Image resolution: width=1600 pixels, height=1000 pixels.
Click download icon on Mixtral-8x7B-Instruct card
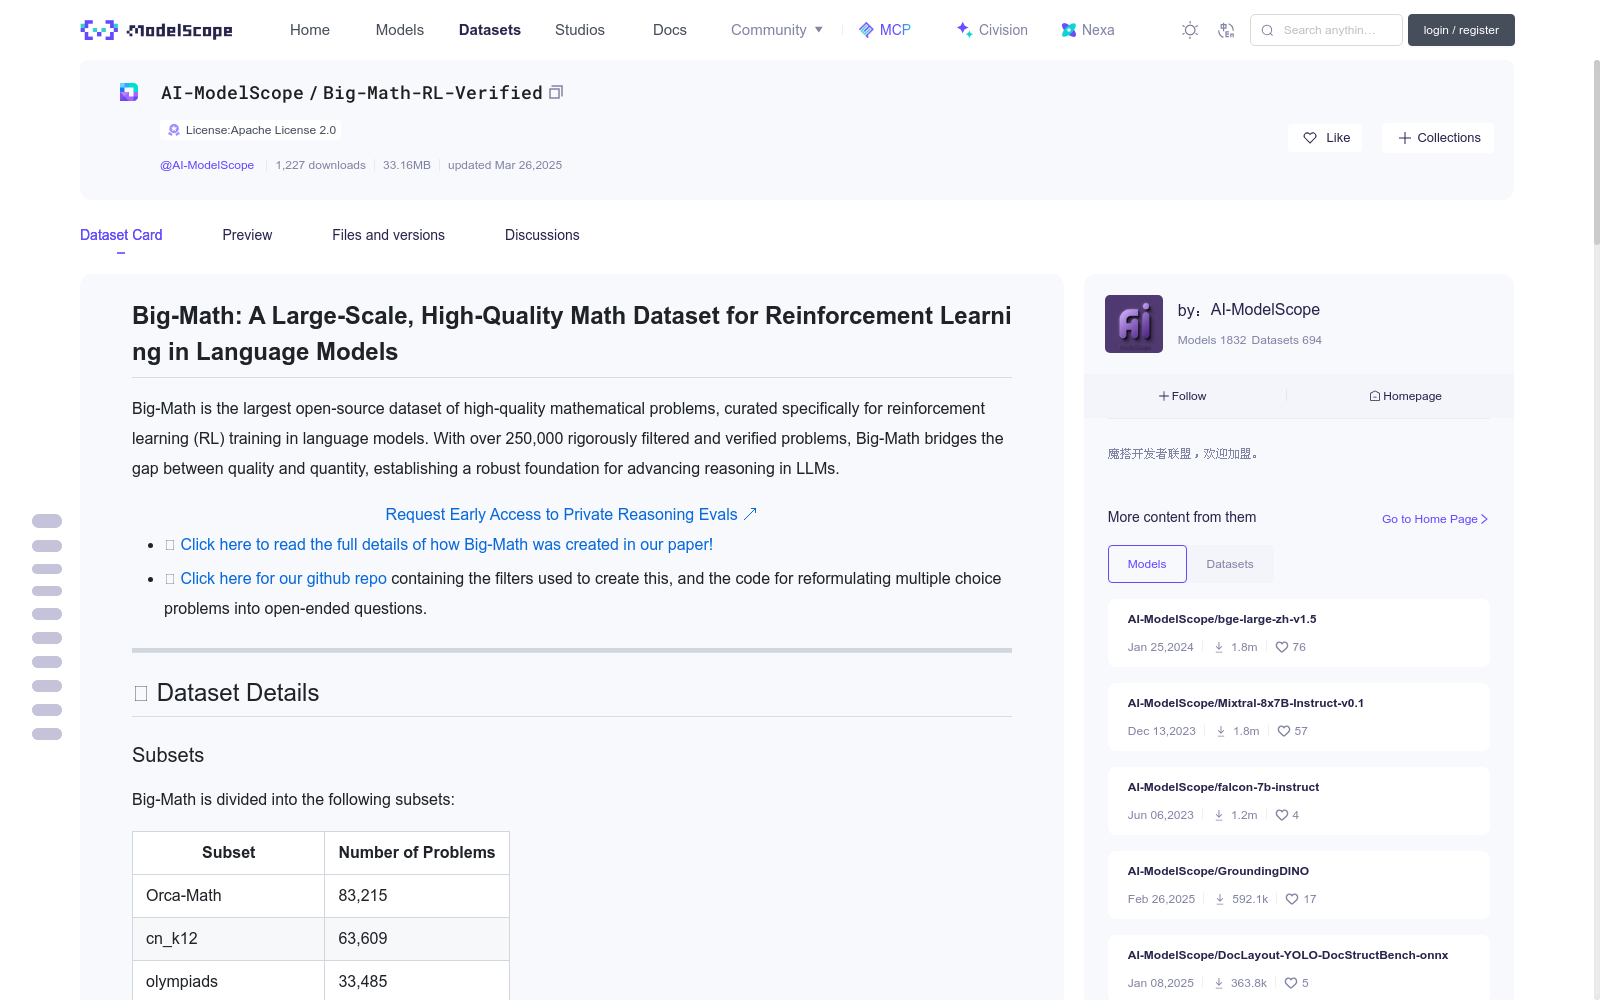click(1221, 731)
